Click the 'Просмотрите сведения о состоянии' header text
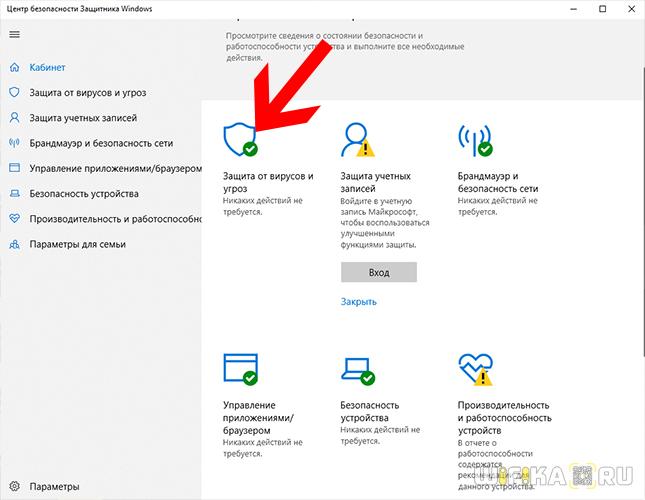 click(x=345, y=46)
